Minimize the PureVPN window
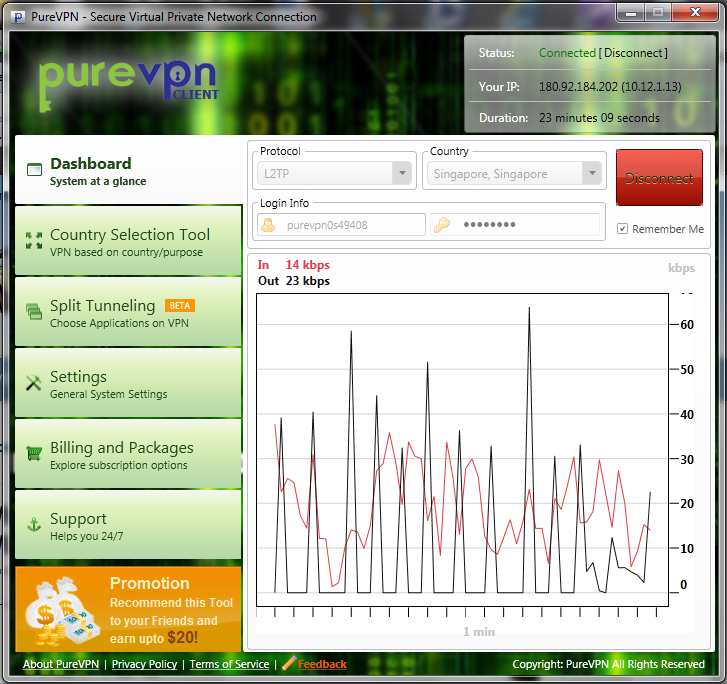The image size is (727, 684). 631,13
